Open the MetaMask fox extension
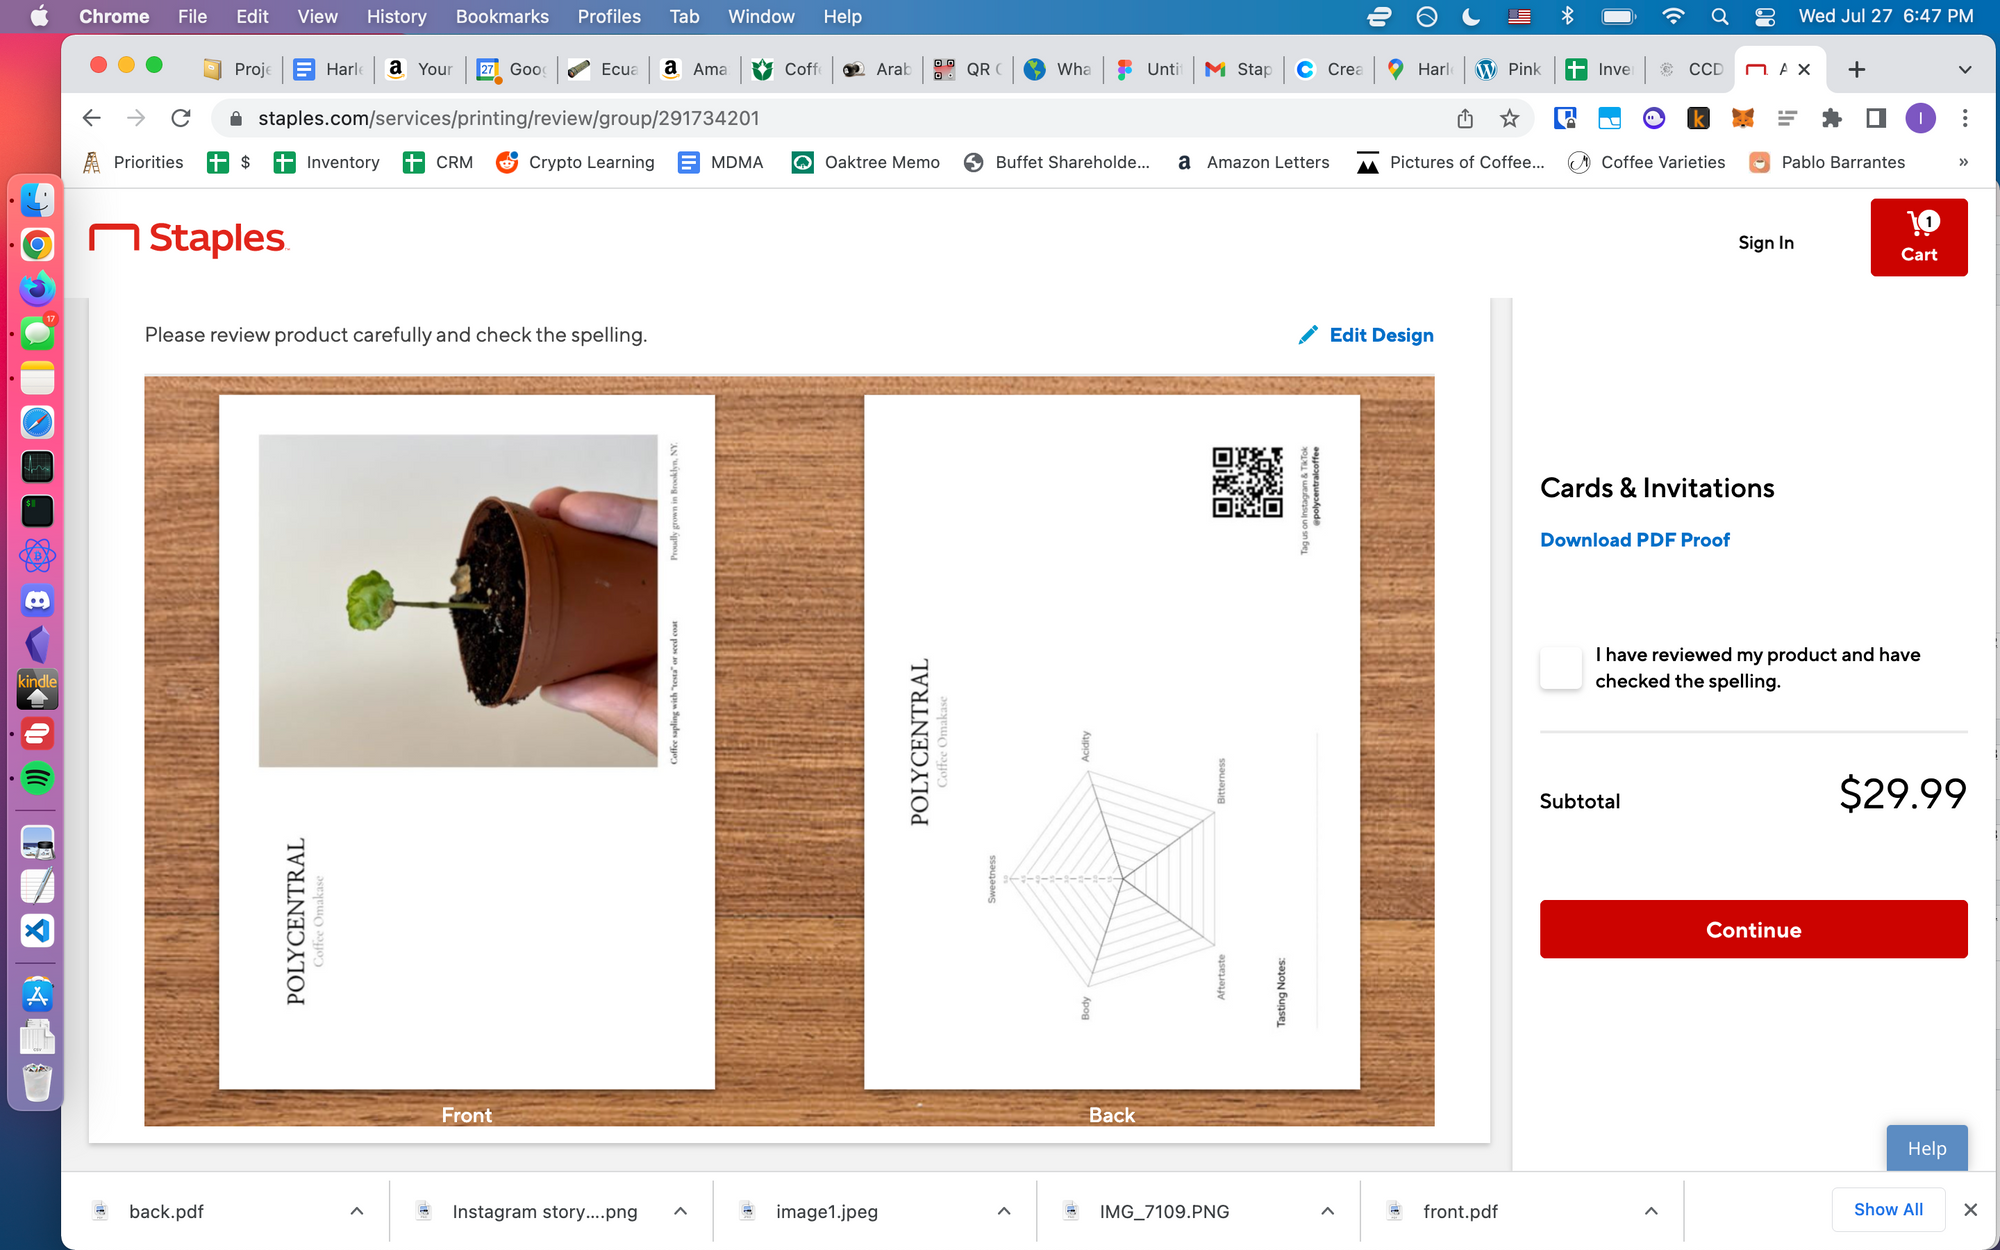Image resolution: width=2000 pixels, height=1250 pixels. click(x=1742, y=119)
